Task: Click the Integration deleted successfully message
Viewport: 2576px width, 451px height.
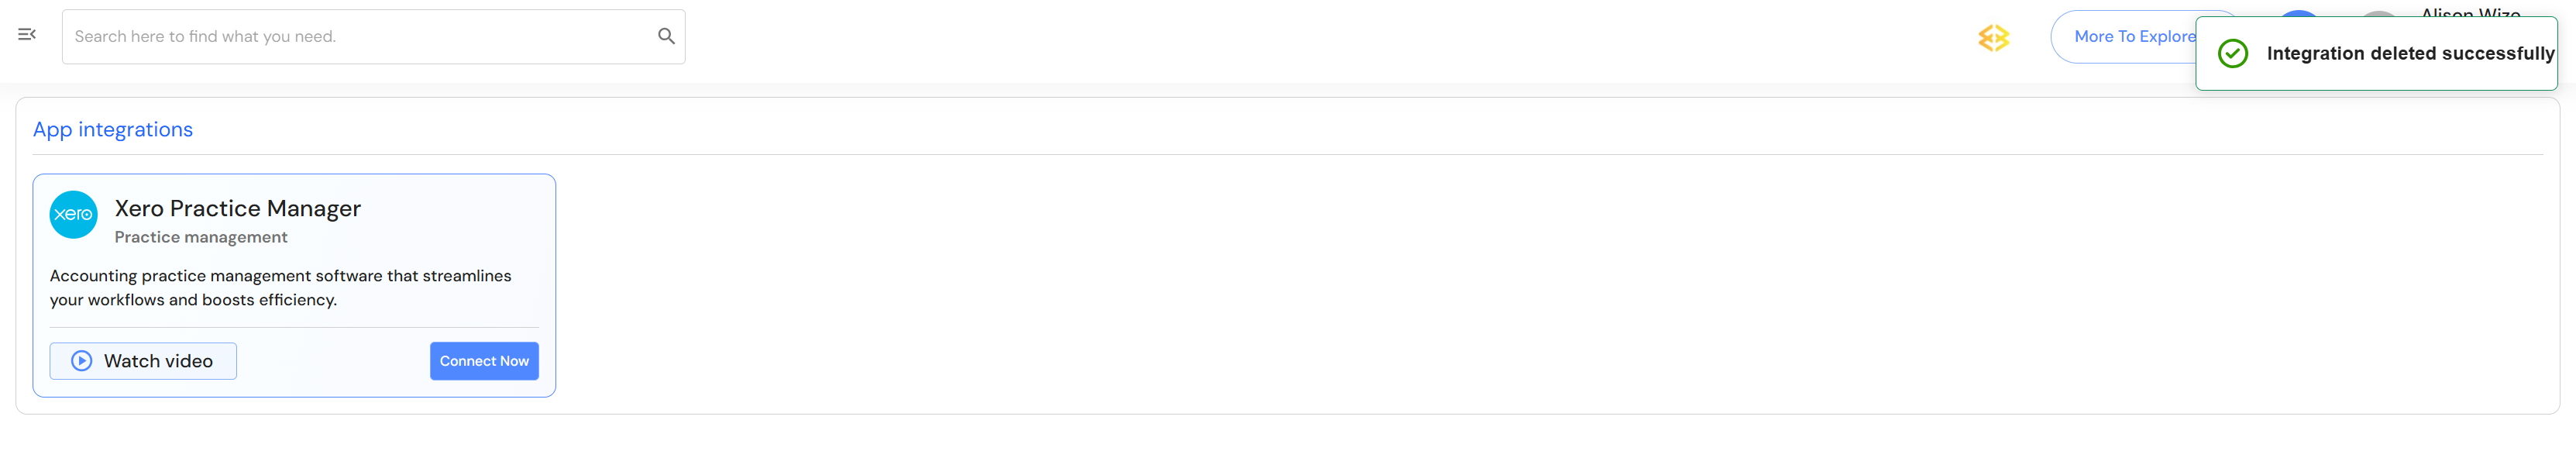Action: coord(2409,54)
